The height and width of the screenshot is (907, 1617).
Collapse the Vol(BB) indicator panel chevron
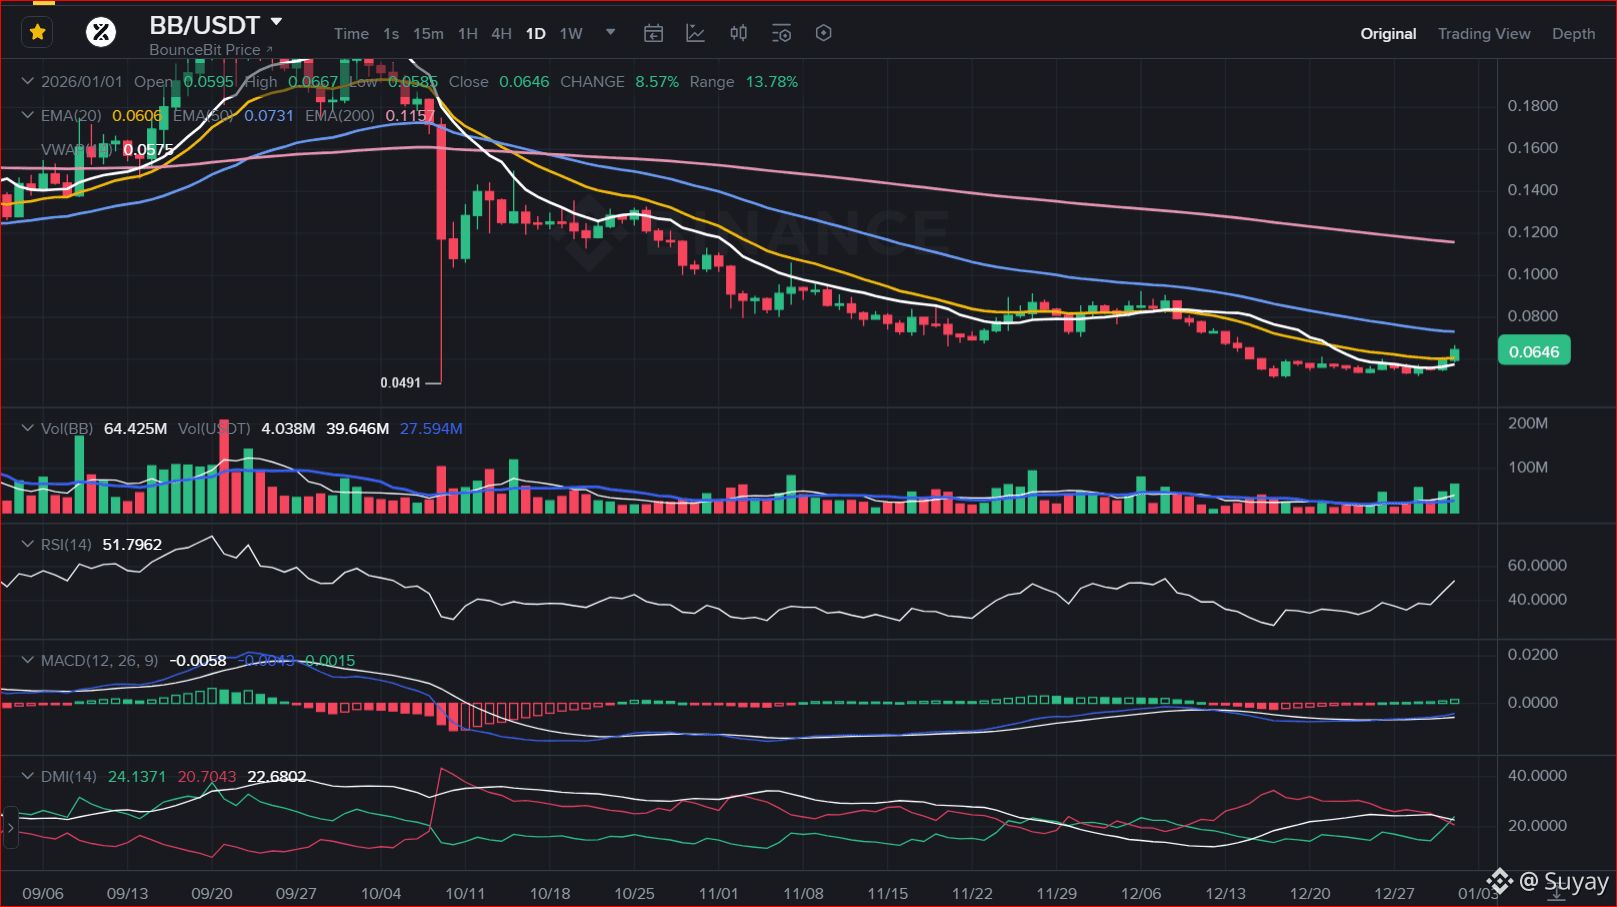pos(28,428)
